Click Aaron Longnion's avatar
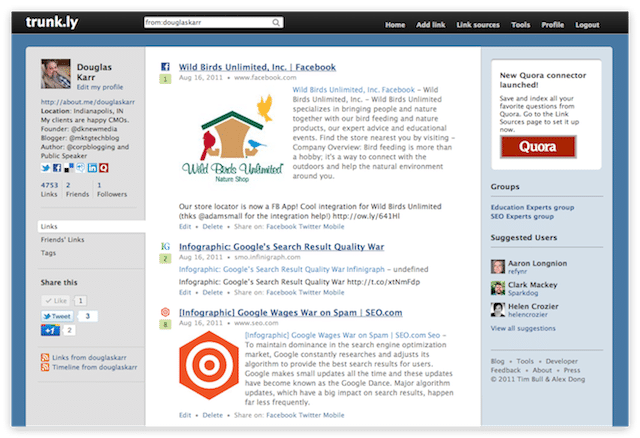The image size is (640, 438). click(498, 267)
